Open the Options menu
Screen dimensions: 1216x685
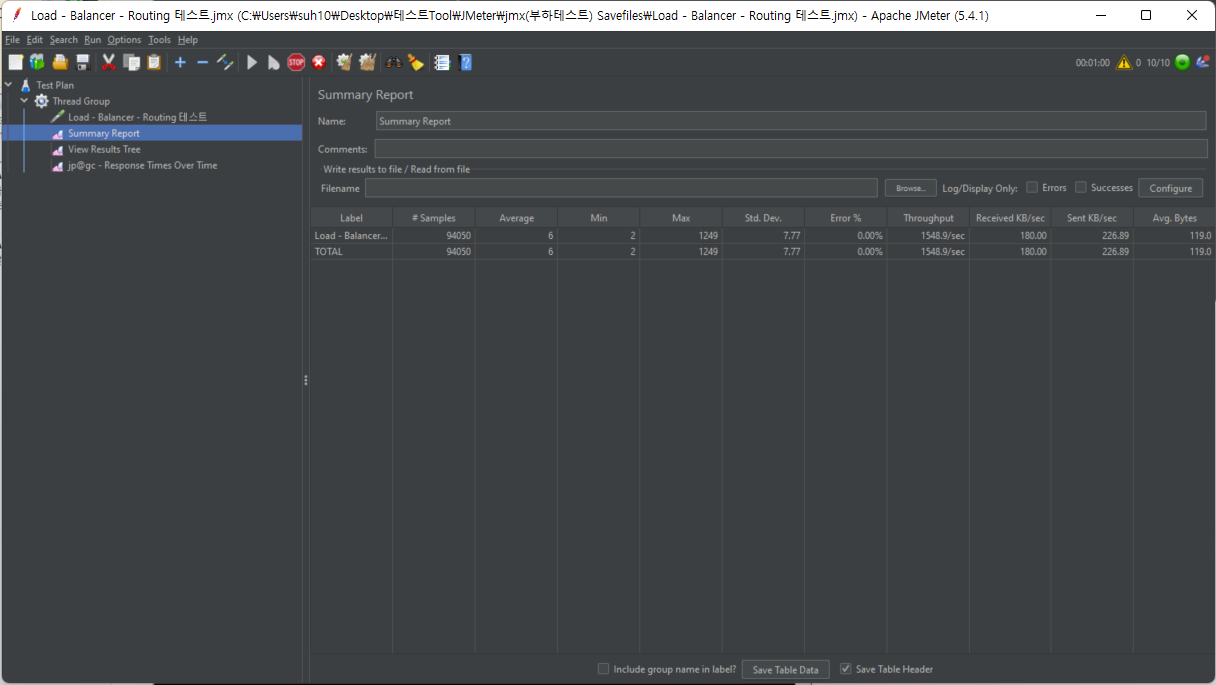[x=124, y=40]
